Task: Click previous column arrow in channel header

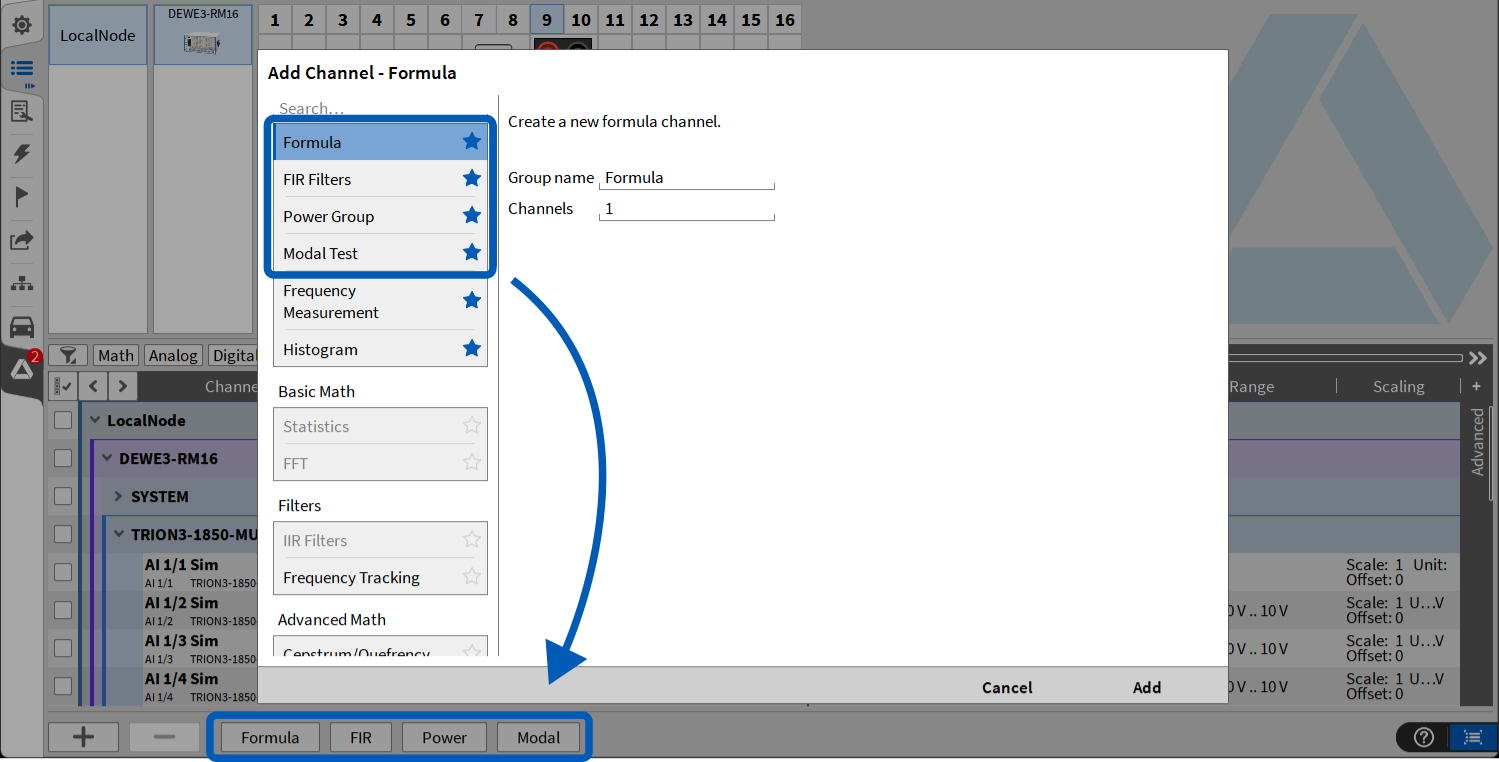Action: click(93, 385)
